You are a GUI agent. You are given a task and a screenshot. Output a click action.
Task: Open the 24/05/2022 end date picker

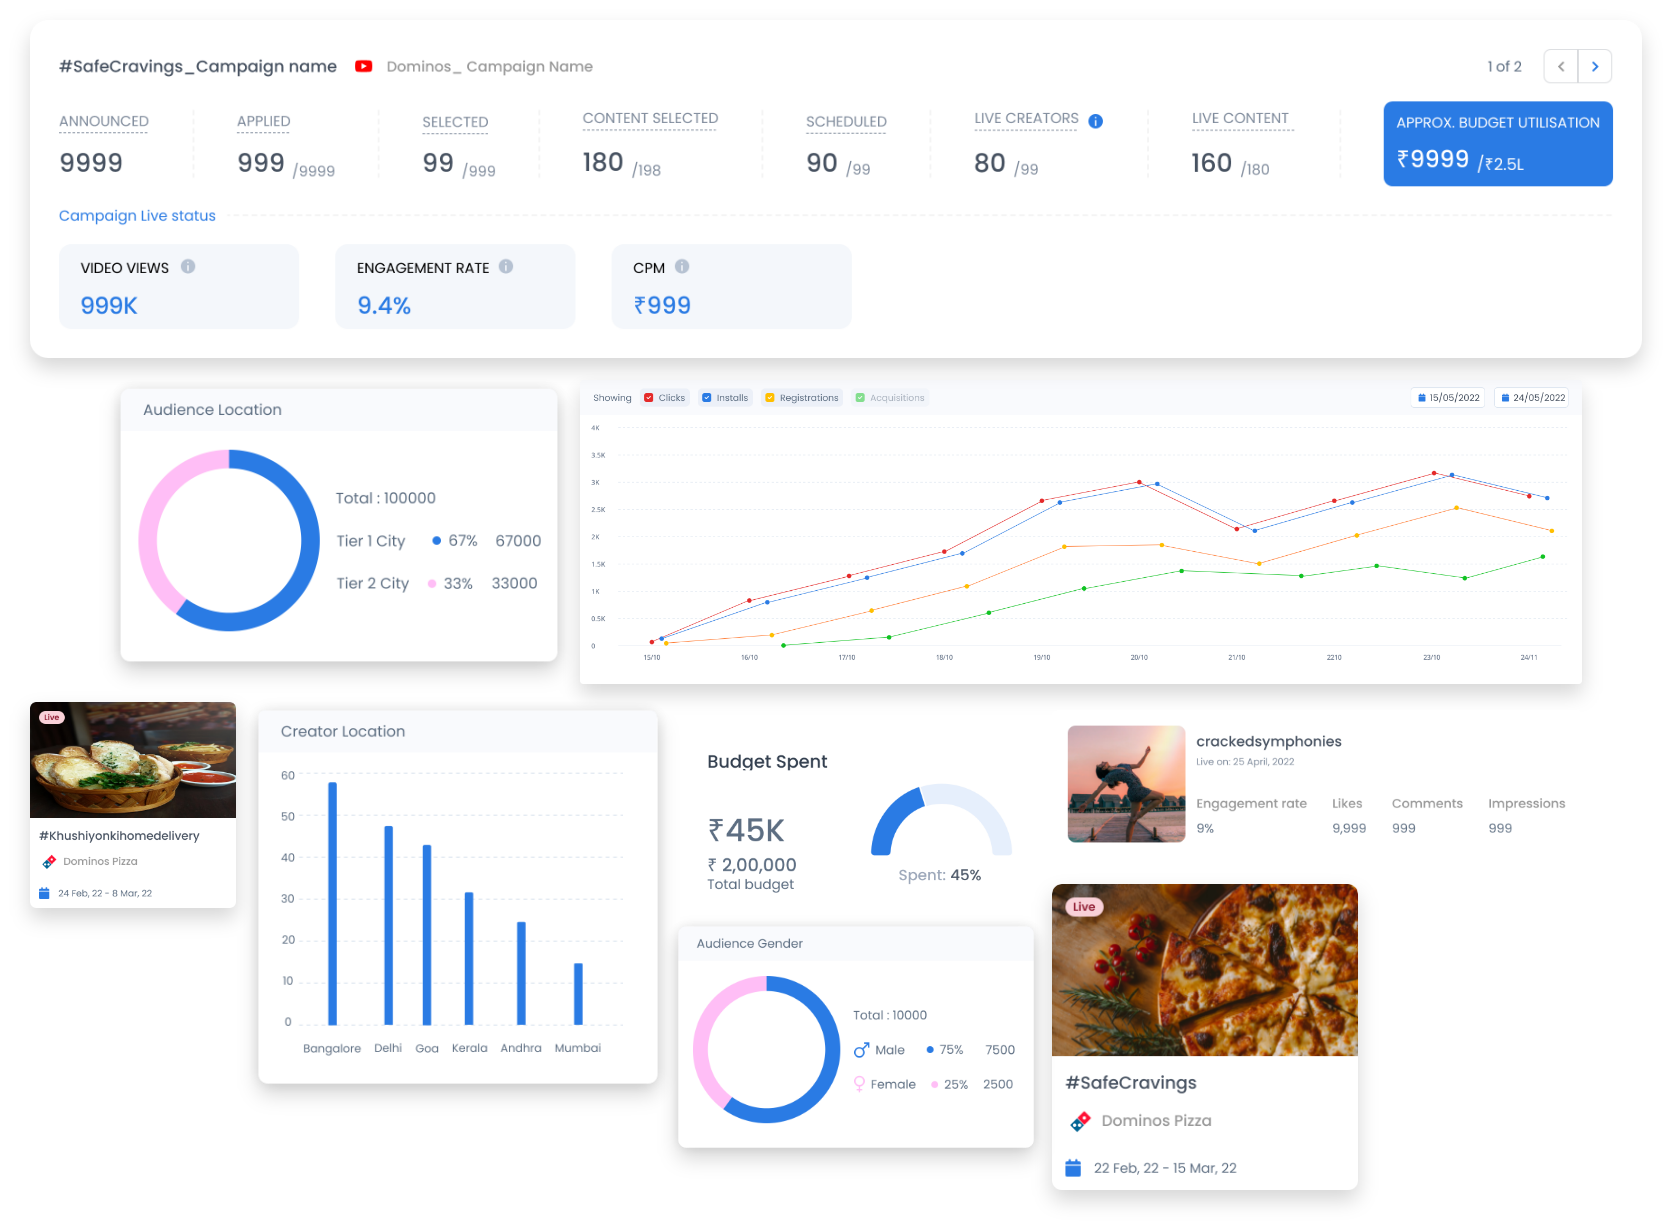(x=1532, y=398)
